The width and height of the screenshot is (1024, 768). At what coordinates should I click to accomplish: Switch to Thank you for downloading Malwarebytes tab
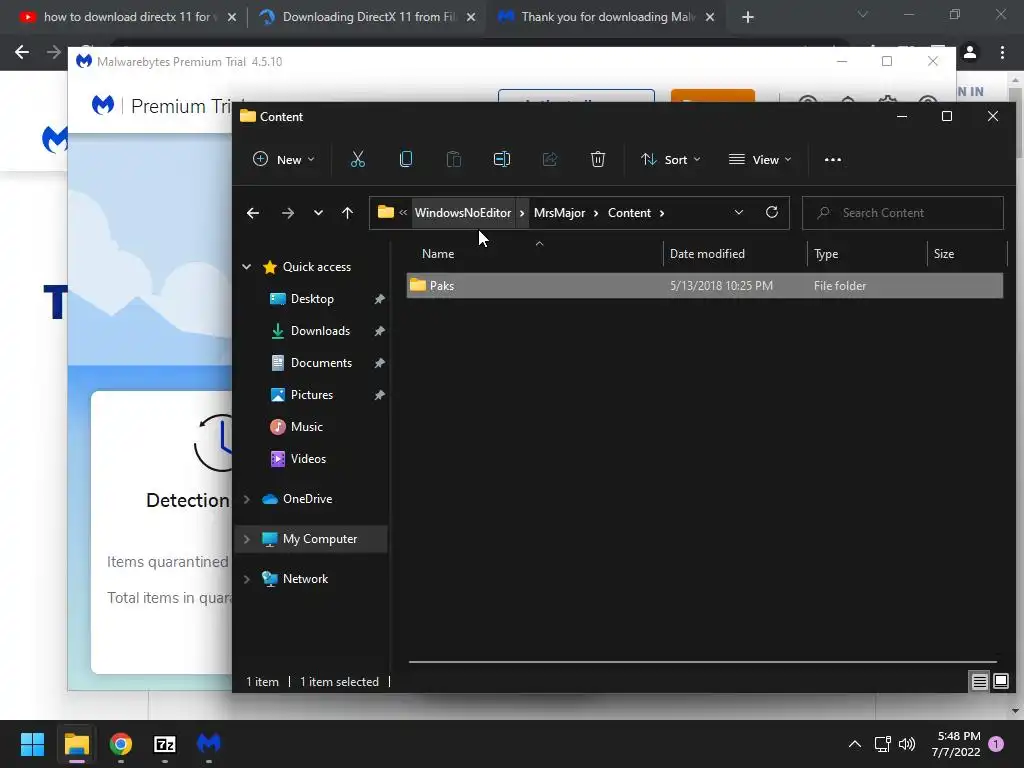tap(608, 17)
